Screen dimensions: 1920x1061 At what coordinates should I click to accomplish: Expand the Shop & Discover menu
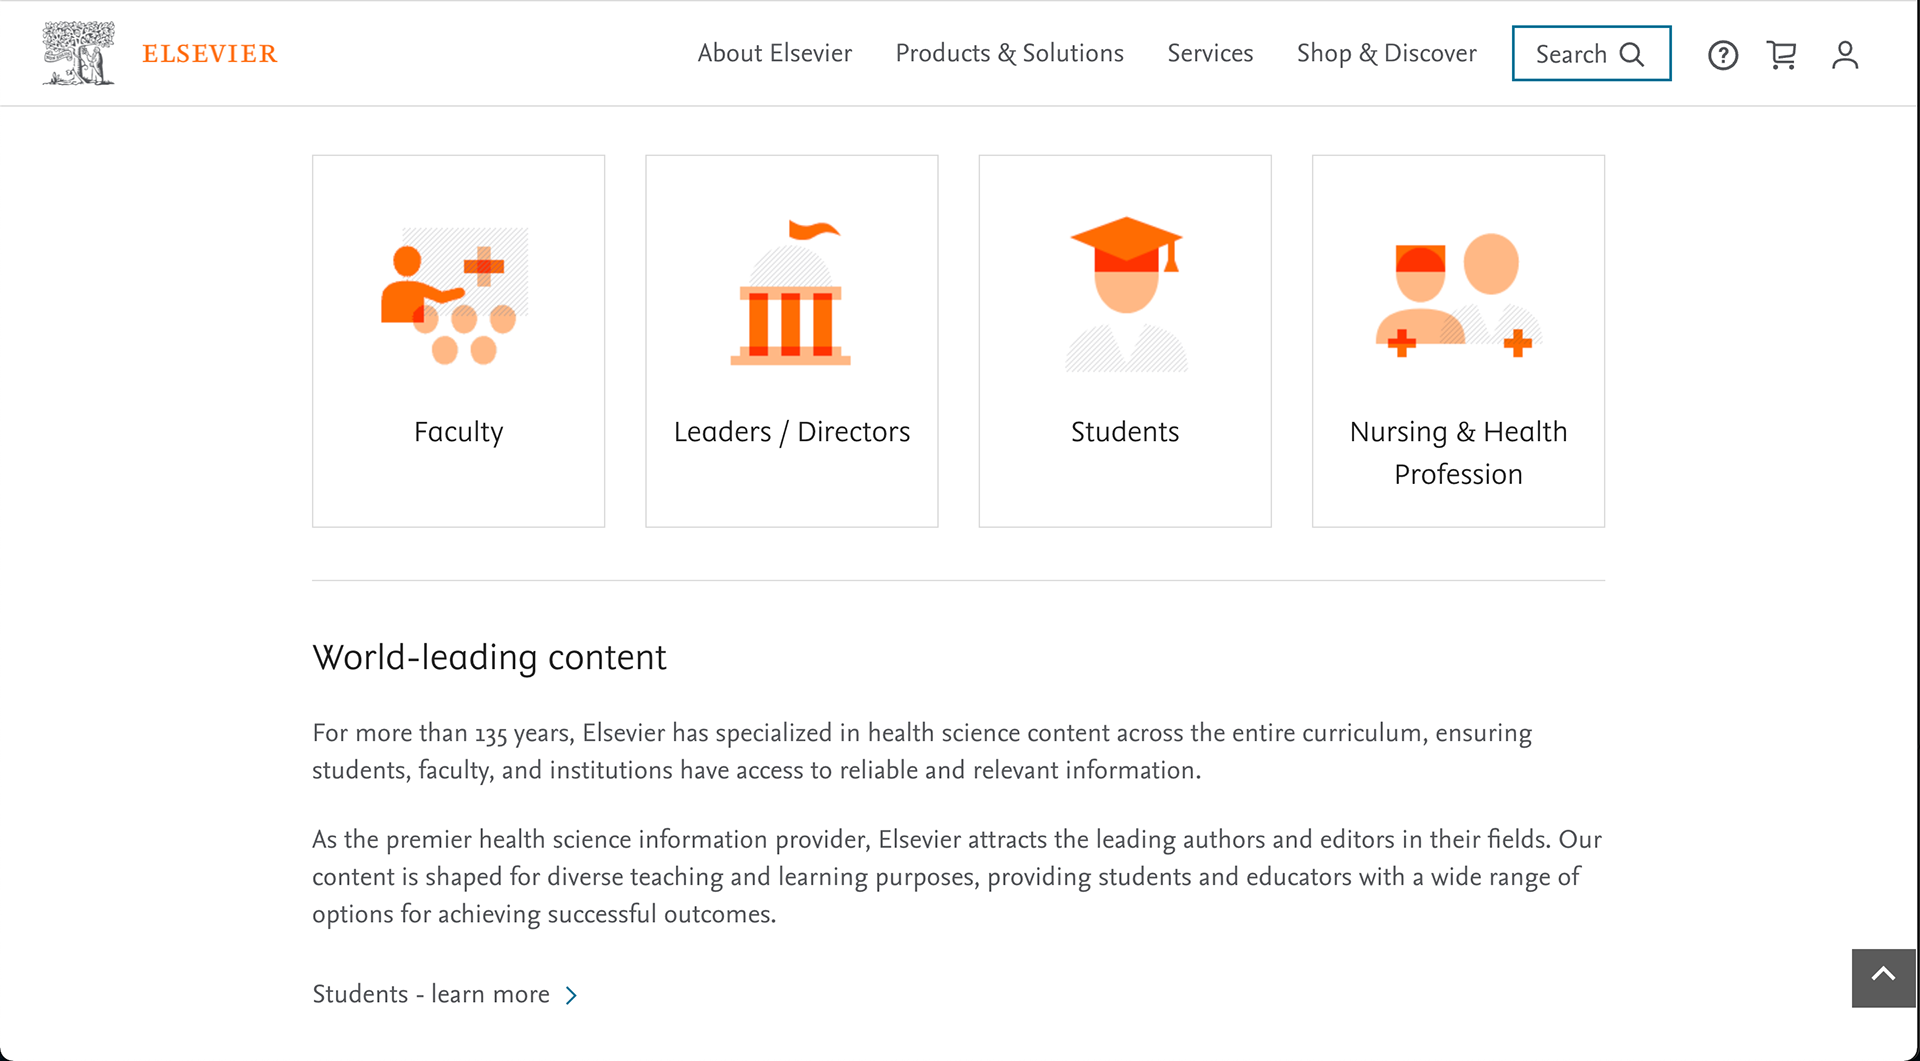1386,53
